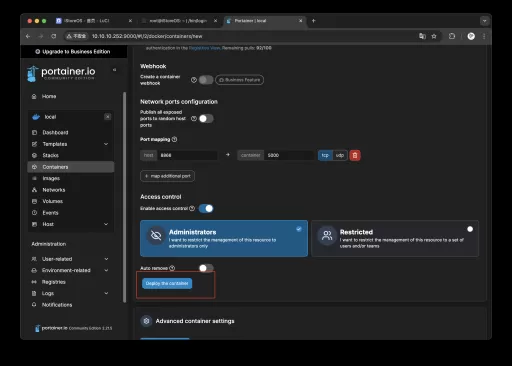Image resolution: width=512 pixels, height=366 pixels.
Task: Open the Notifications page
Action: (57, 305)
